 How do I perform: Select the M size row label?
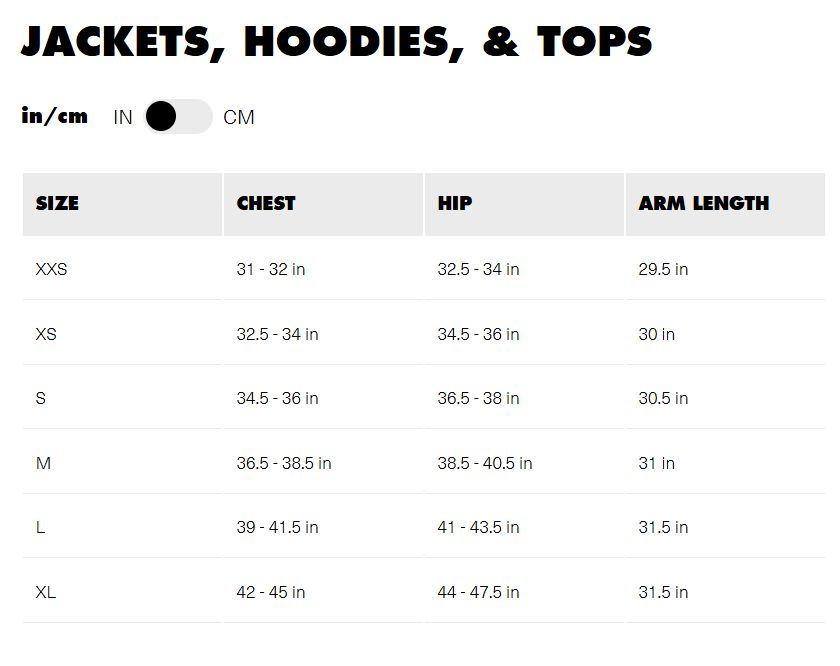(43, 463)
